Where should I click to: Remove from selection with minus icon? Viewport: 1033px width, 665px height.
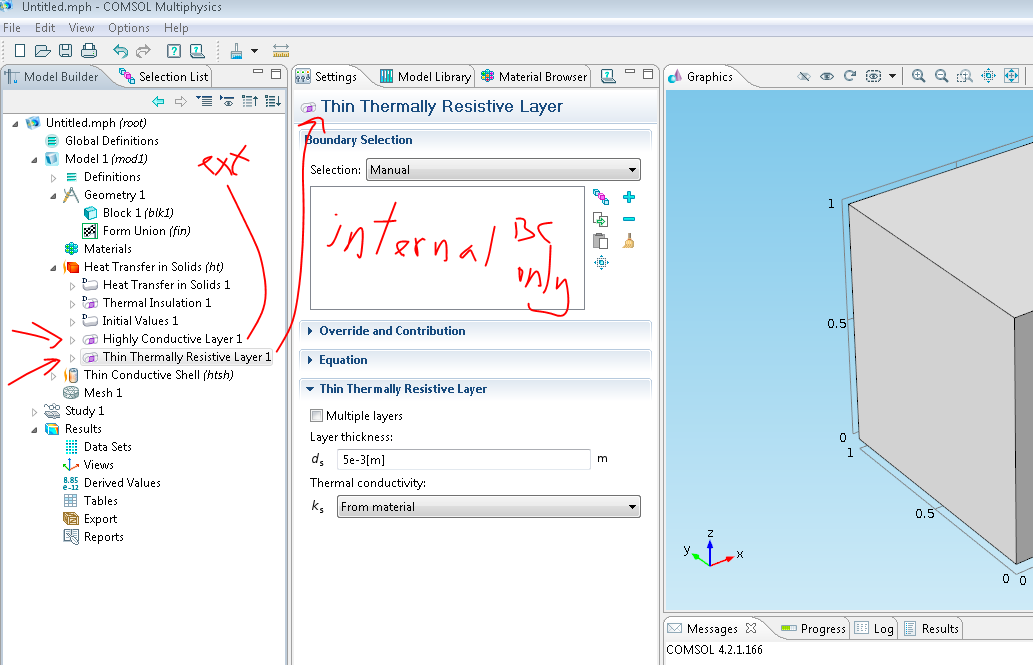tap(629, 219)
